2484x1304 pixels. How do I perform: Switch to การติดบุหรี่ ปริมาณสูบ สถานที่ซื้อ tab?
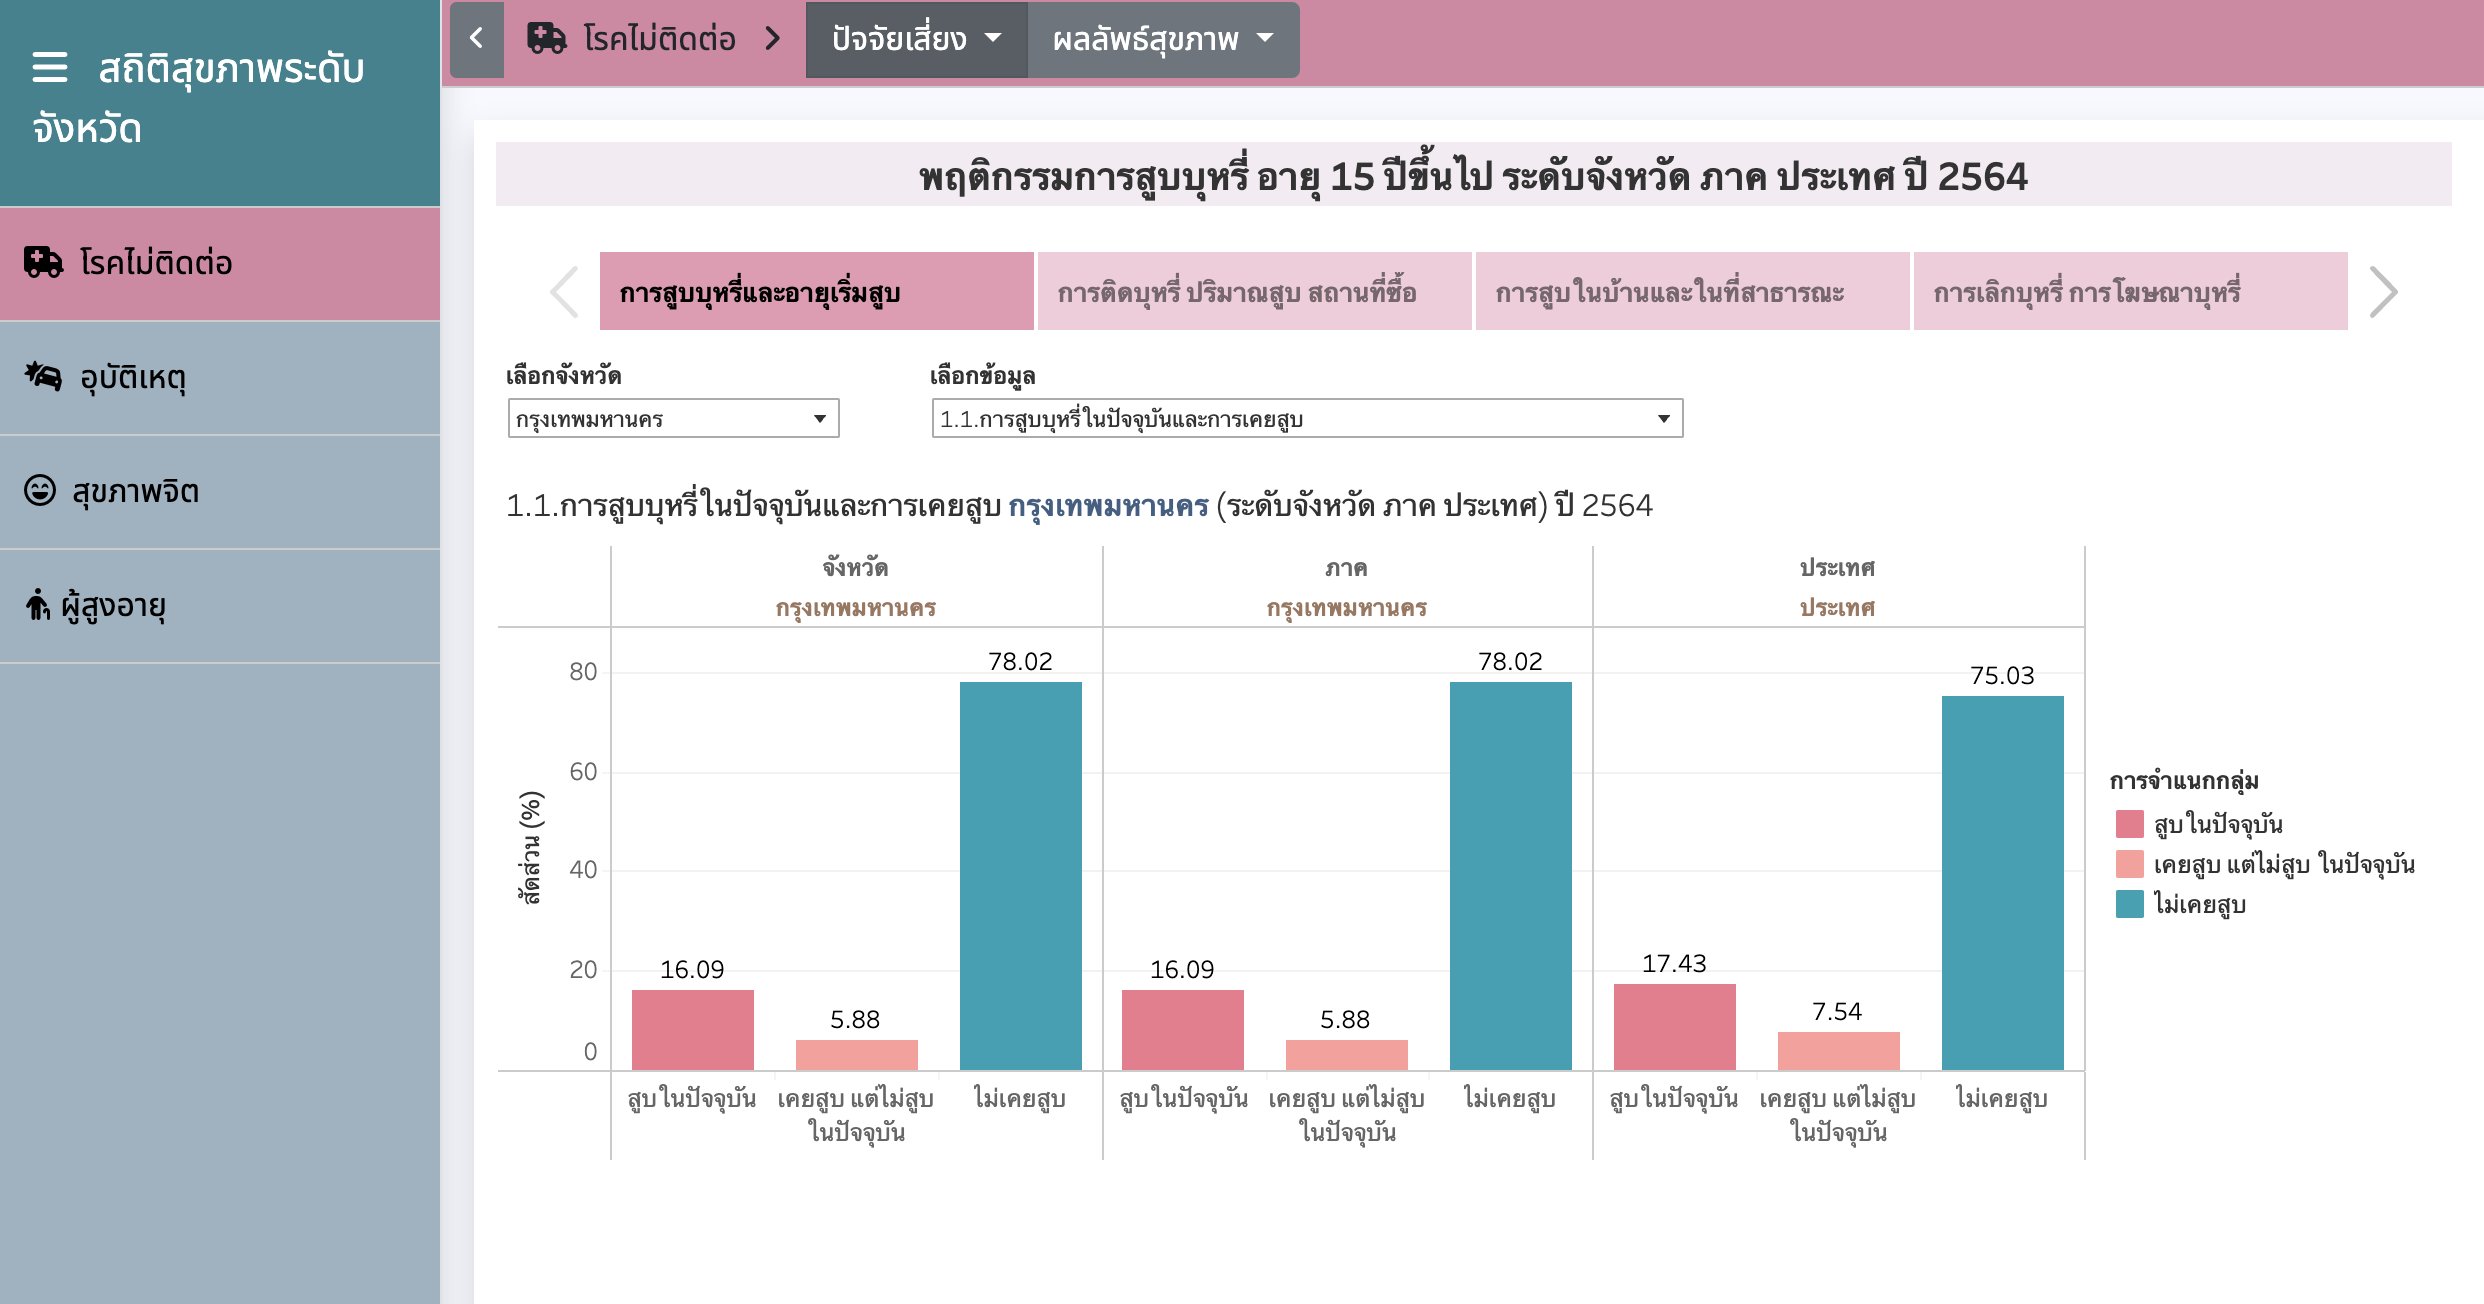(x=1254, y=292)
